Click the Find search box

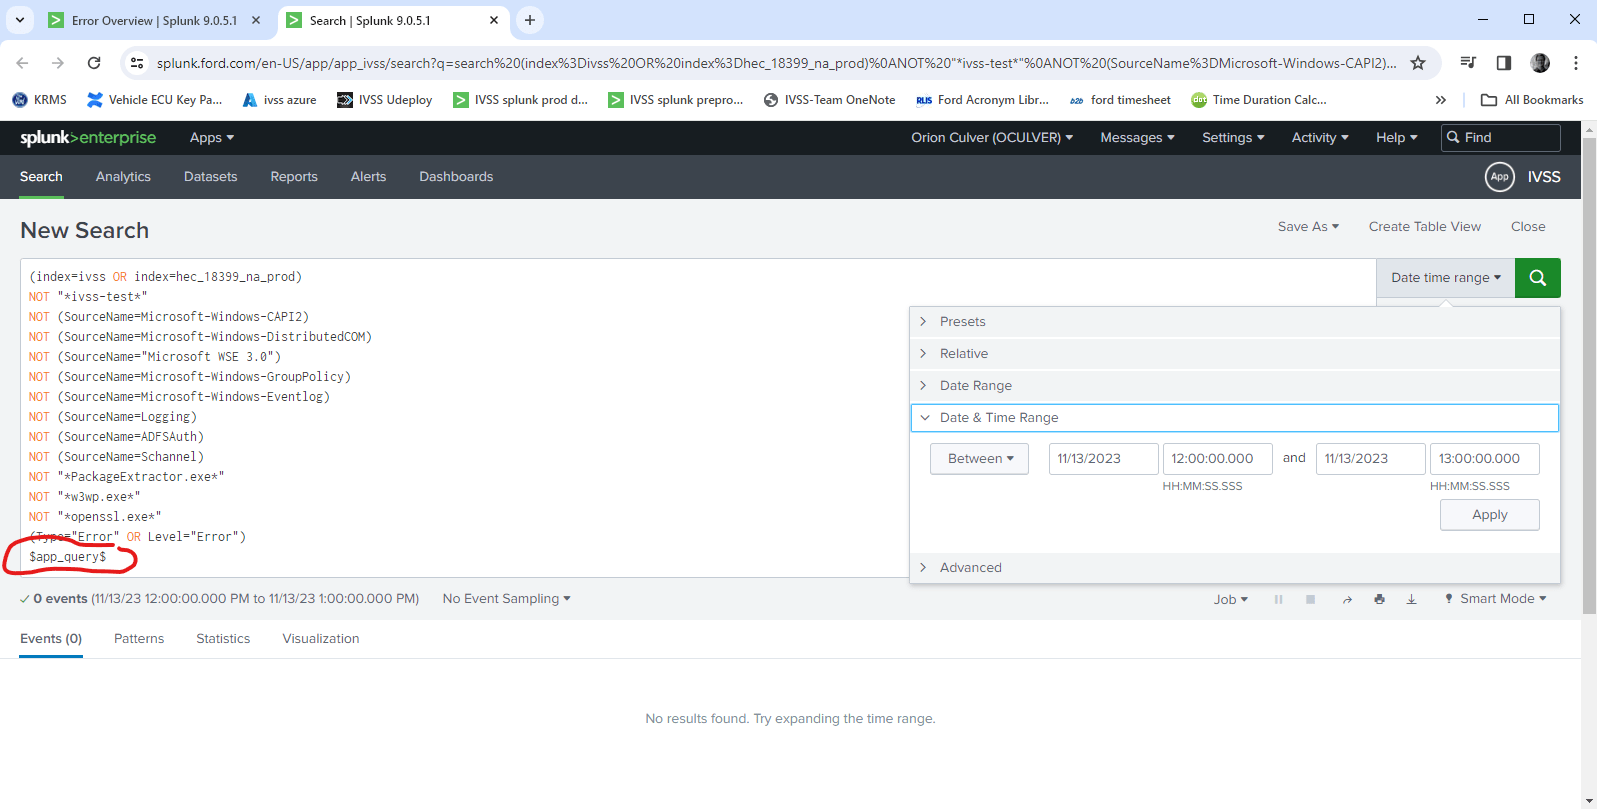[x=1501, y=138]
